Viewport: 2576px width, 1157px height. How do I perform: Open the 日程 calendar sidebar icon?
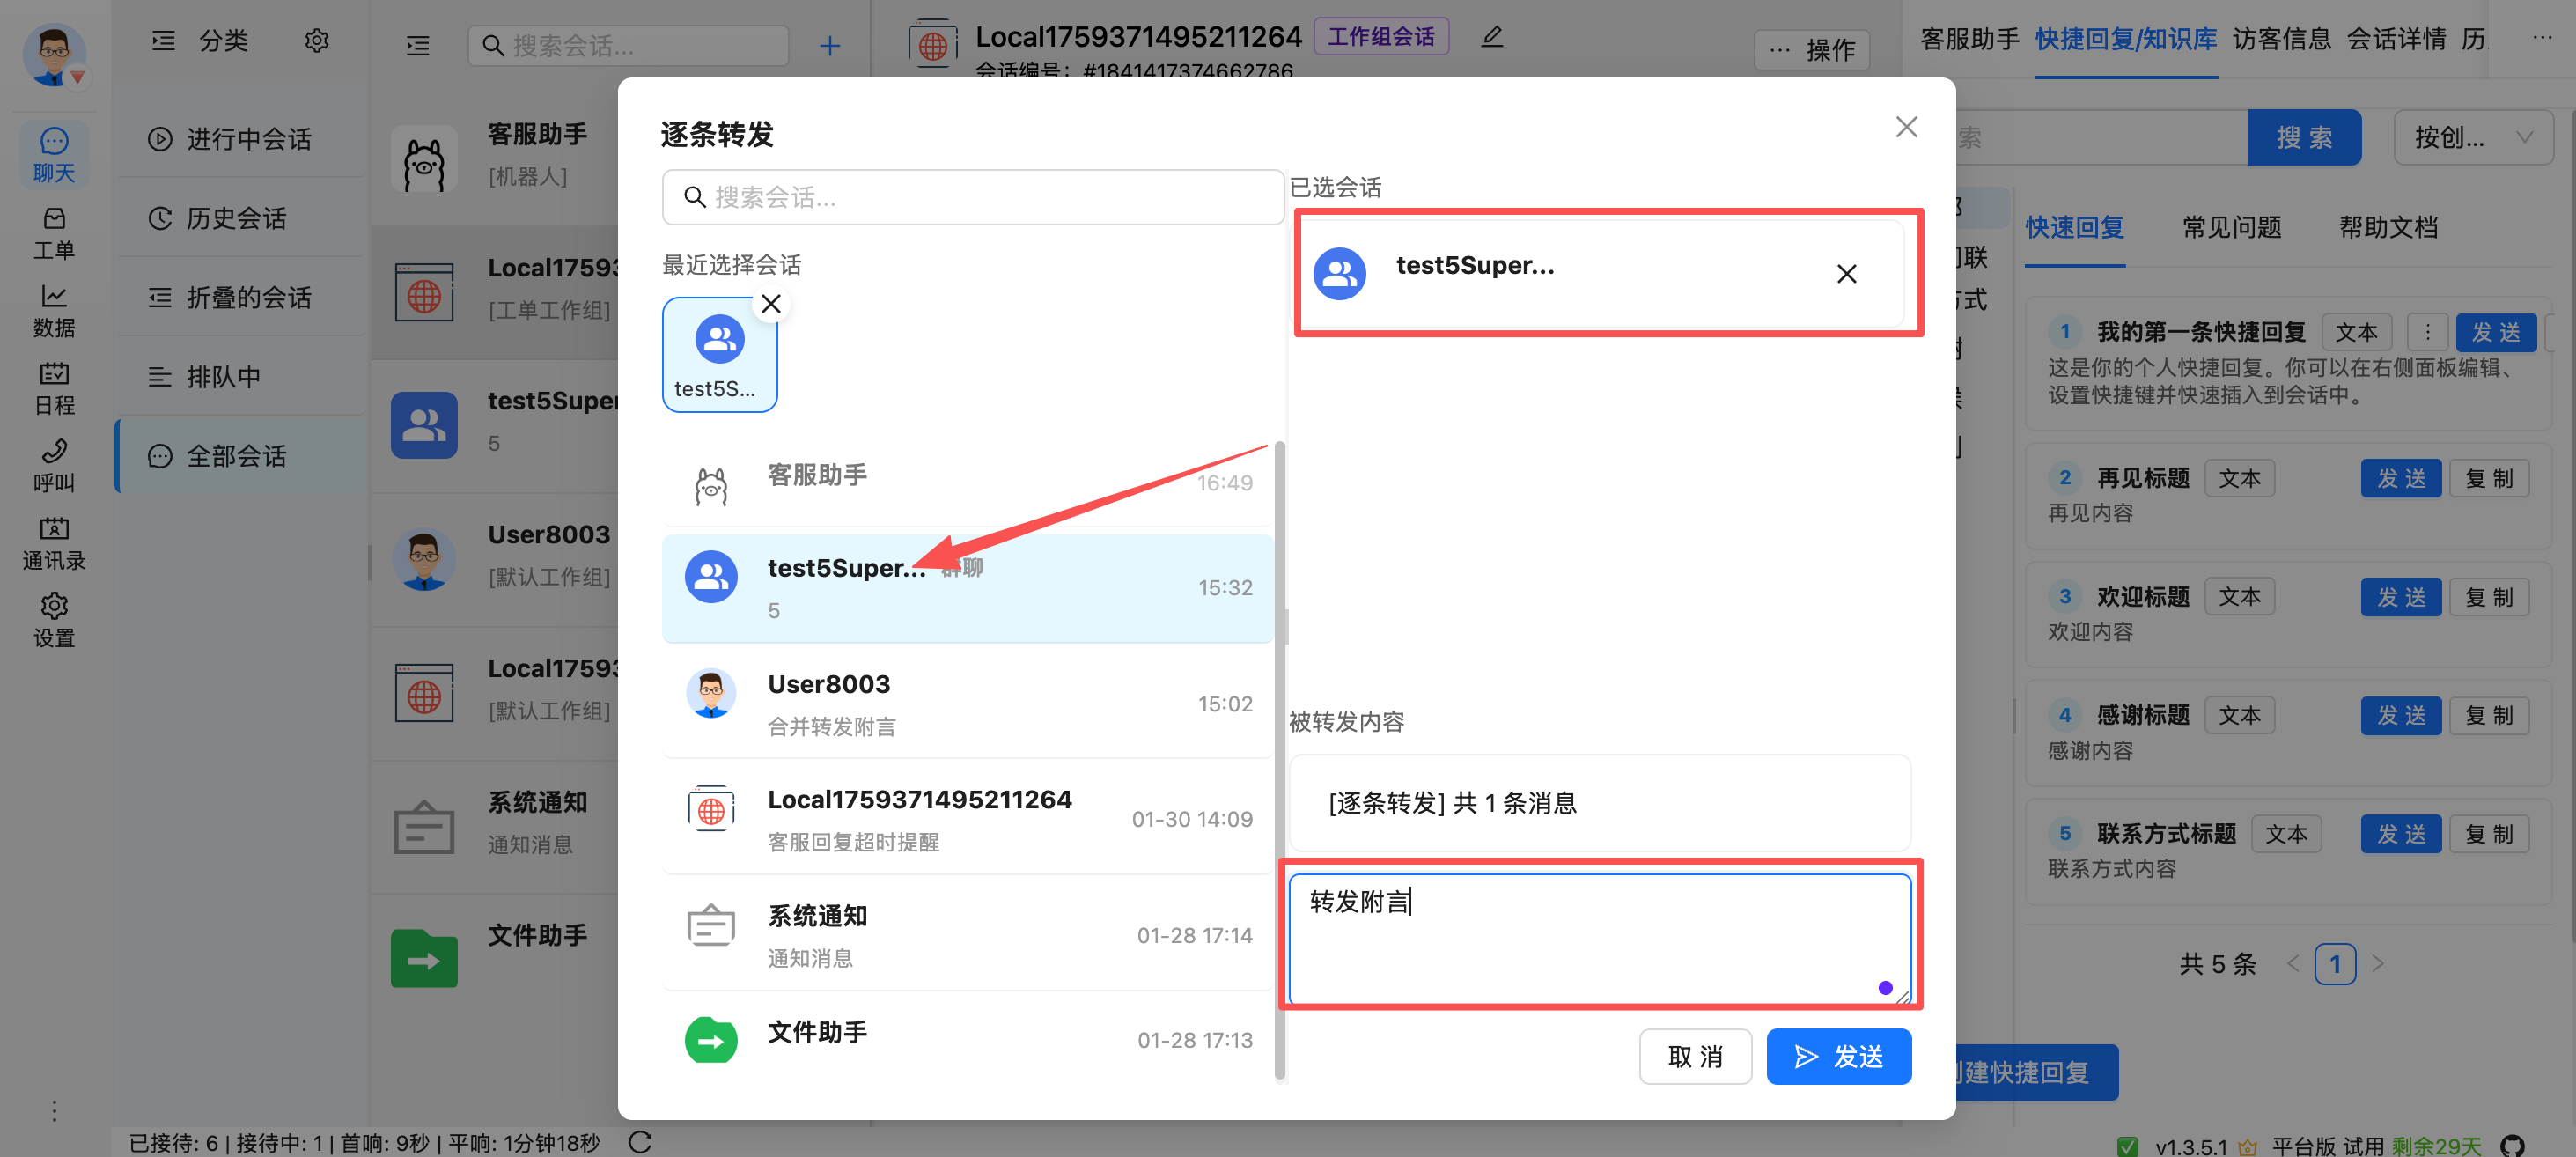click(x=54, y=388)
